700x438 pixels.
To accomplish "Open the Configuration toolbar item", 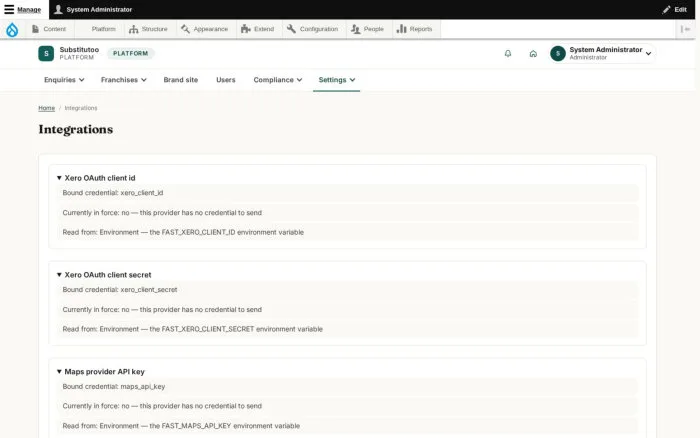I will tap(312, 29).
